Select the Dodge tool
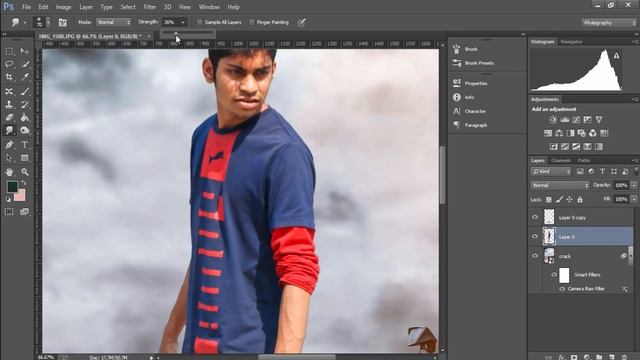640x360 pixels. tap(24, 131)
